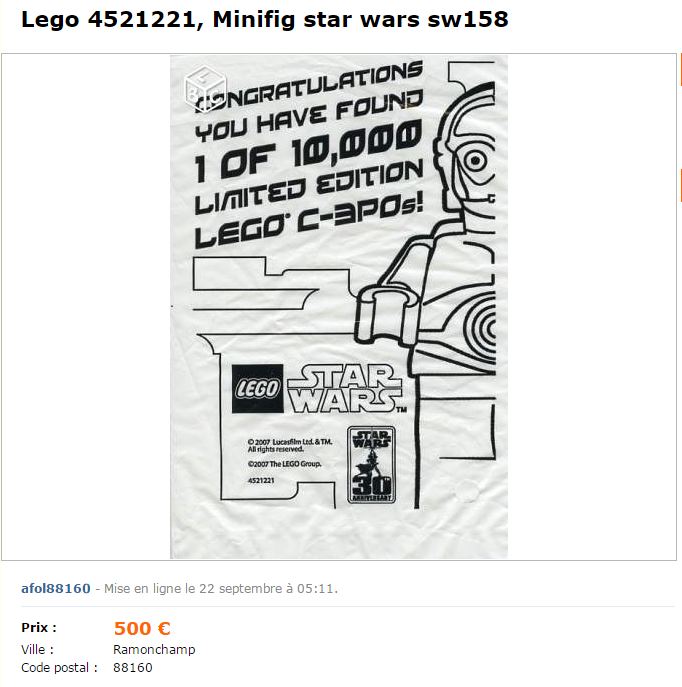Click the Star Wars 30th anniversary badge
Viewport: 682px width, 687px height.
(x=371, y=464)
